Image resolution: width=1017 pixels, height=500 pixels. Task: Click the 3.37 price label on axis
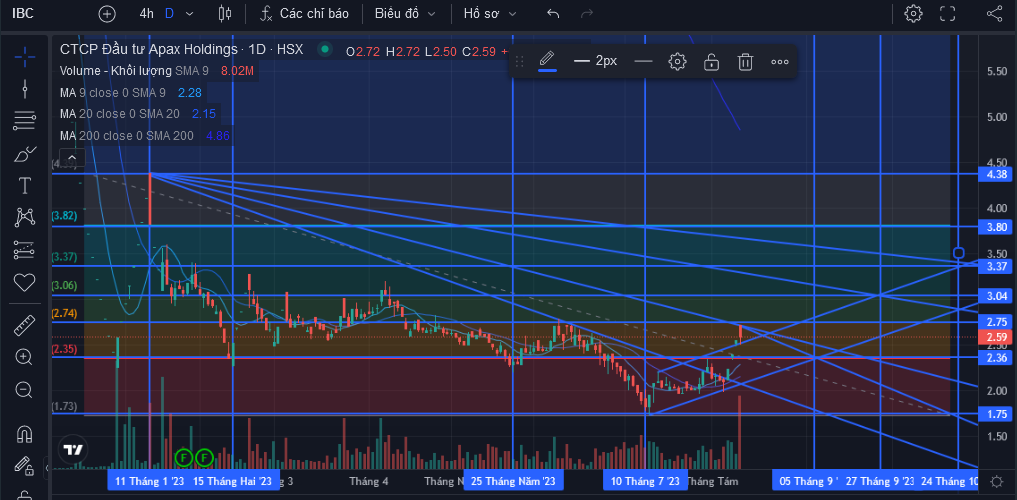996,267
